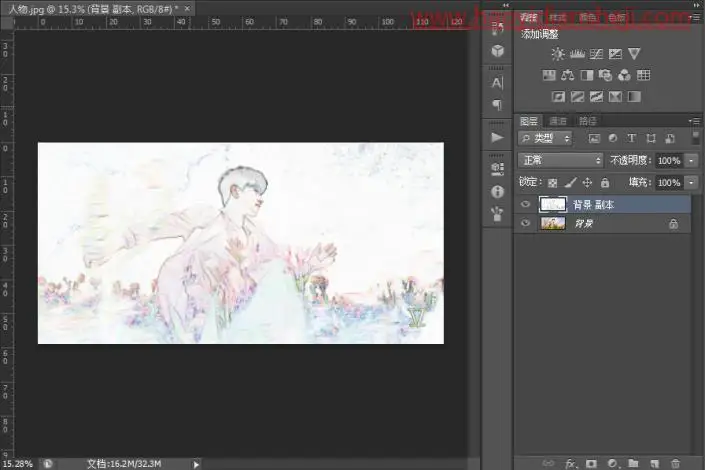Add a Photo Filter adjustment layer
Viewport: 705px width, 470px height.
click(606, 75)
